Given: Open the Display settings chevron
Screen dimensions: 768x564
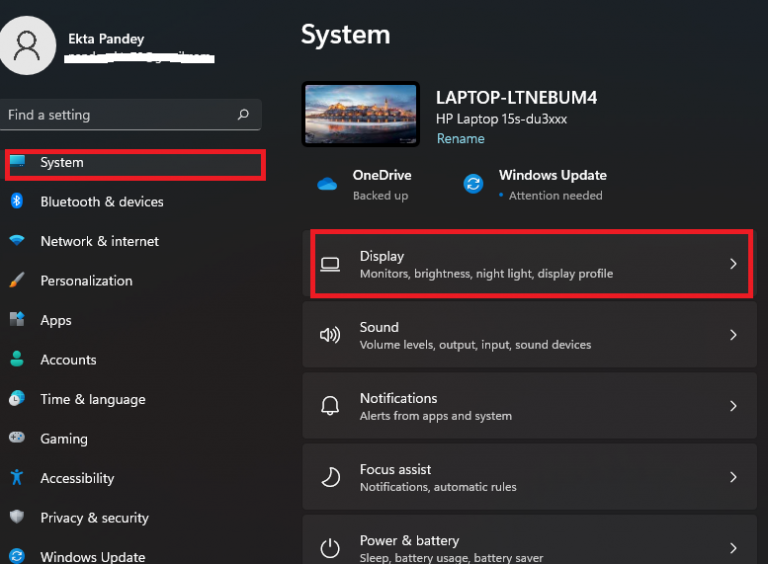Looking at the screenshot, I should point(733,264).
